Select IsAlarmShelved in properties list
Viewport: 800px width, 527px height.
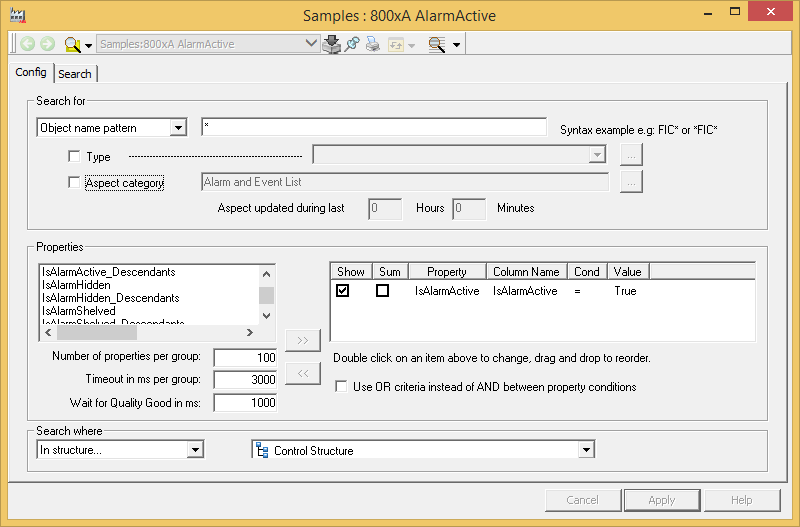(79, 311)
